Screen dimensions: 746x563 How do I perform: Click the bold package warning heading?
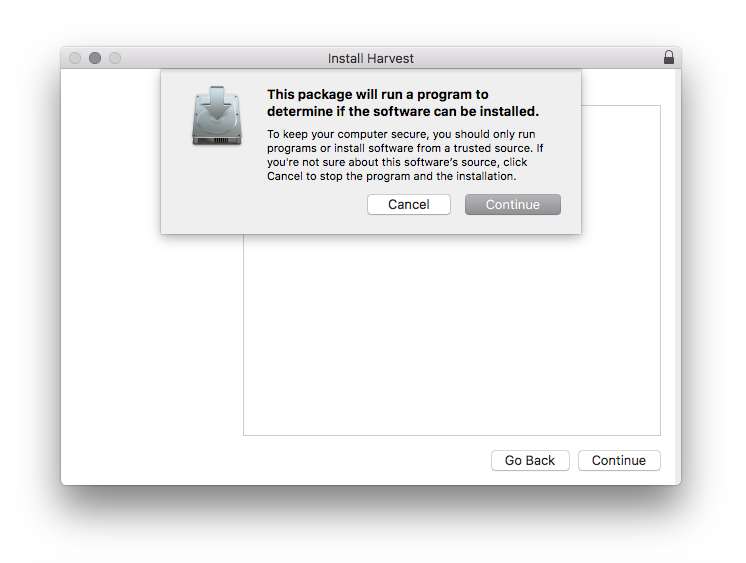[x=402, y=103]
